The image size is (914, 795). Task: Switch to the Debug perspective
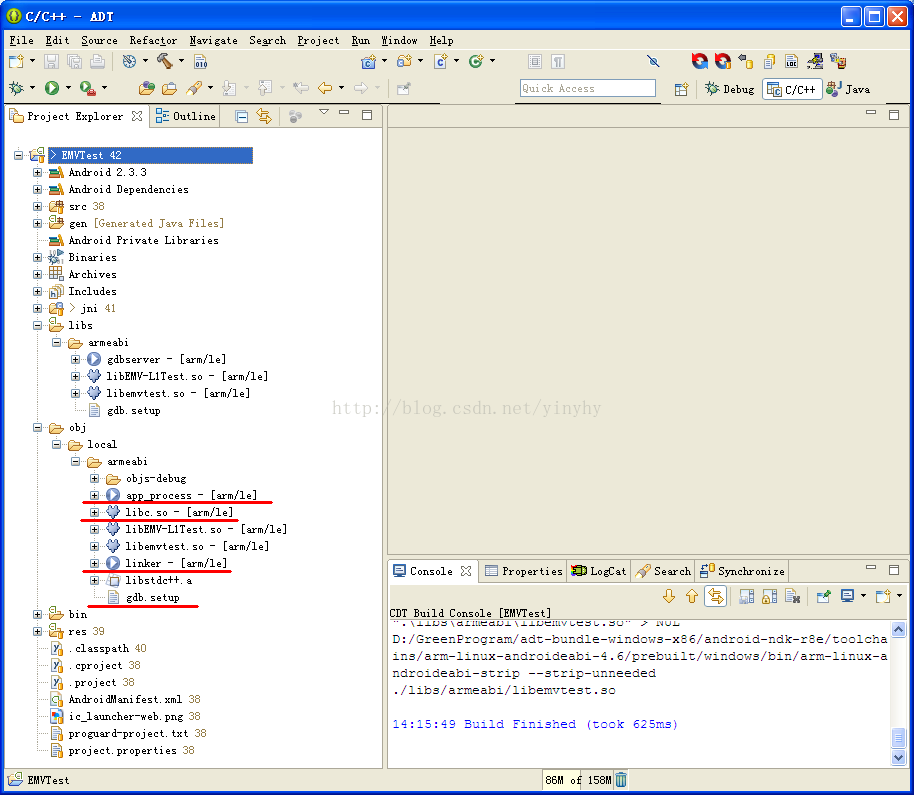[x=730, y=89]
